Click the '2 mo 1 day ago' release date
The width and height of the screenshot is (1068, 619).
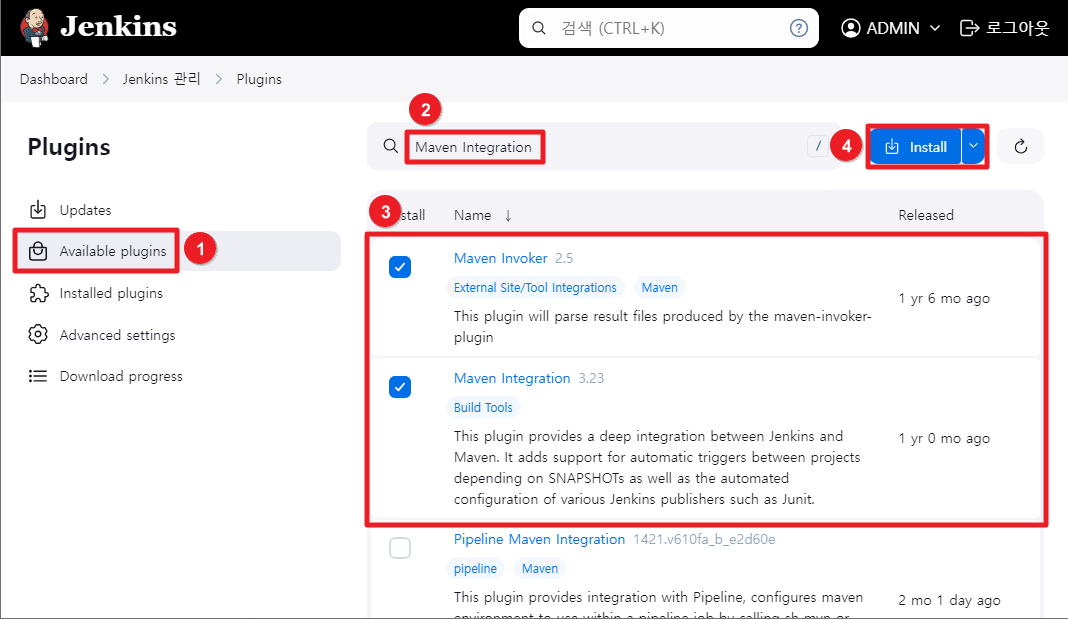pyautogui.click(x=949, y=600)
